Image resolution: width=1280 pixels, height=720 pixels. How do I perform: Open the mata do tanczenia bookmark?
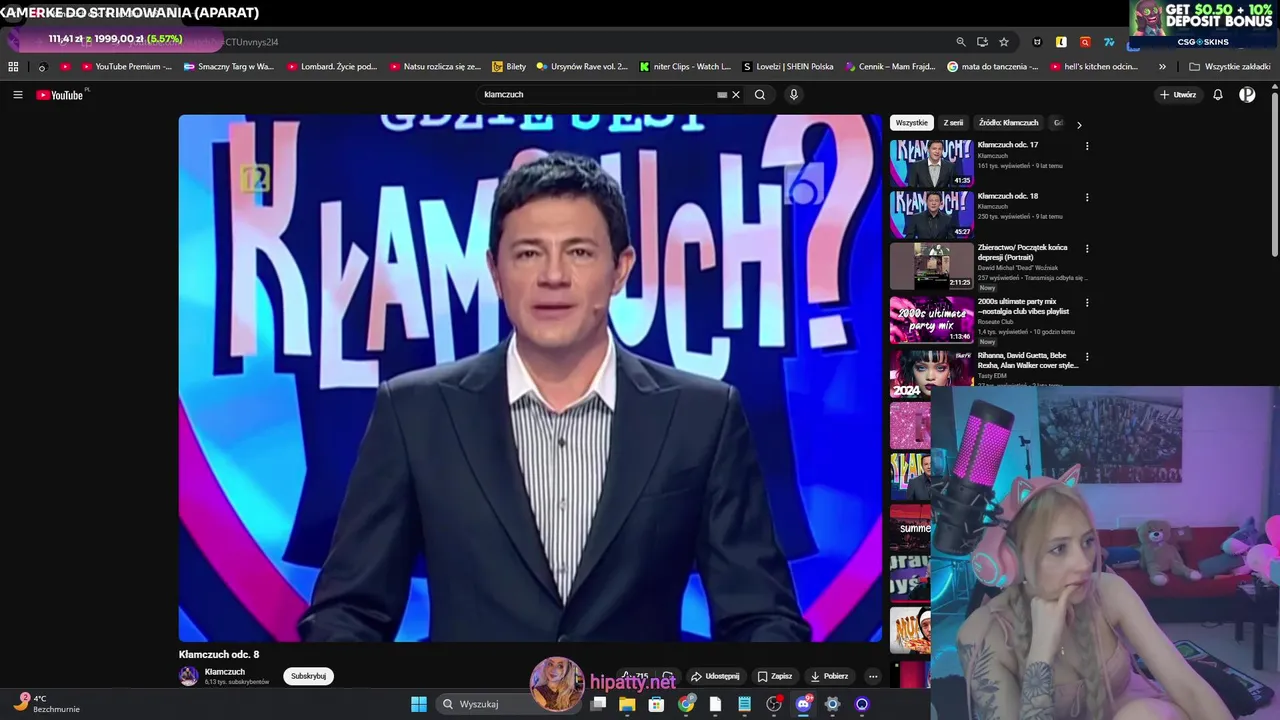tap(993, 67)
